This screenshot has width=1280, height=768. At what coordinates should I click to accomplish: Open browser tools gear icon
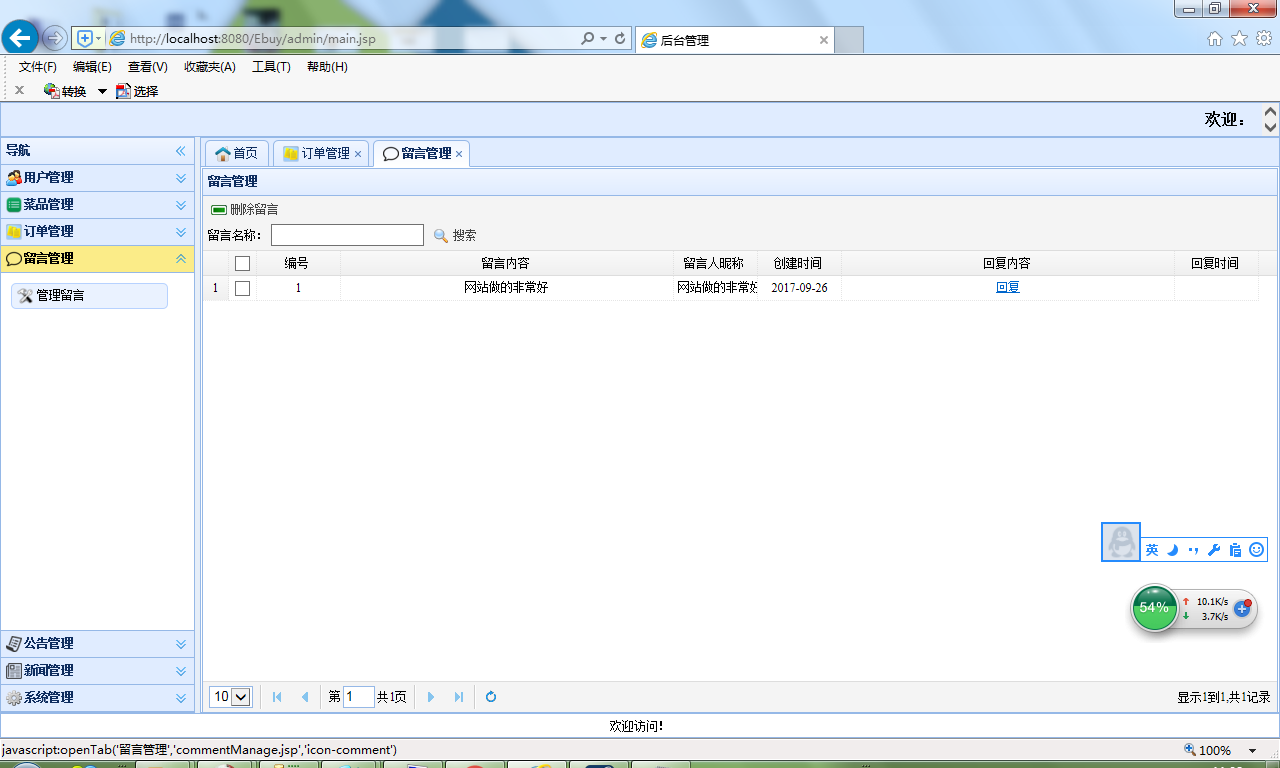tap(1264, 39)
